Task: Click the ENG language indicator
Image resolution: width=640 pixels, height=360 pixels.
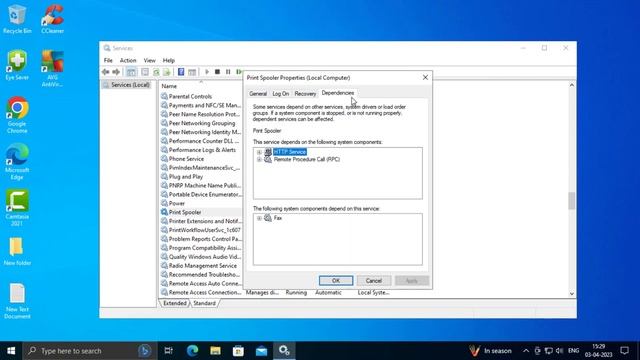Action: click(x=573, y=351)
